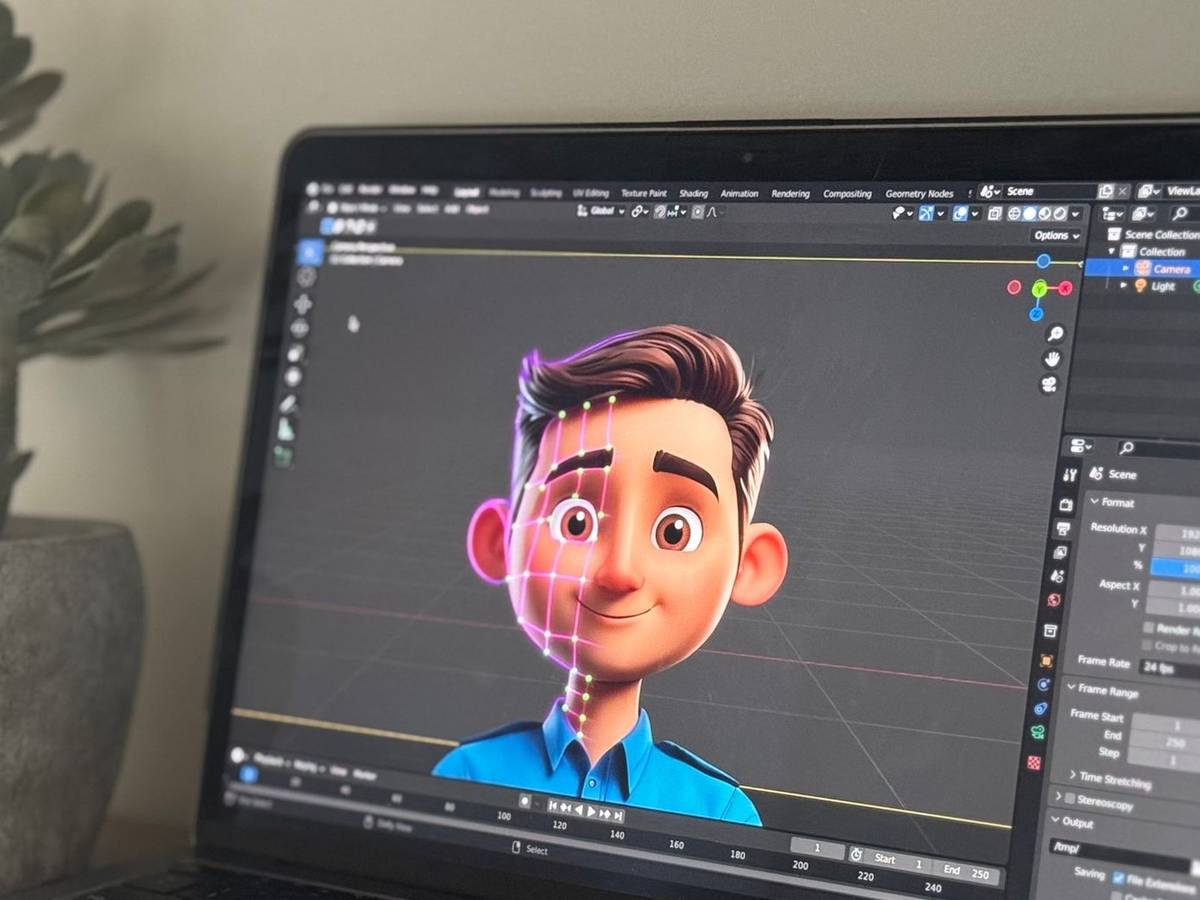Image resolution: width=1200 pixels, height=900 pixels.
Task: Switch to the Compositing workspace tab
Action: click(x=847, y=193)
